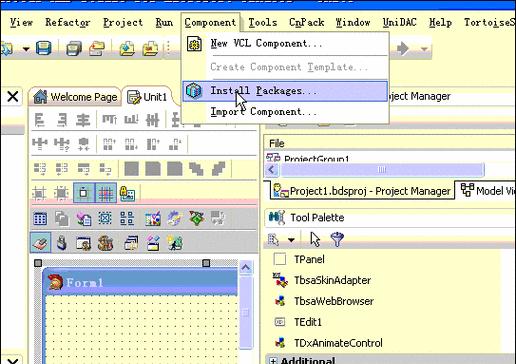The height and width of the screenshot is (364, 516).
Task: Choose New VCL Component menu entry
Action: coord(266,43)
